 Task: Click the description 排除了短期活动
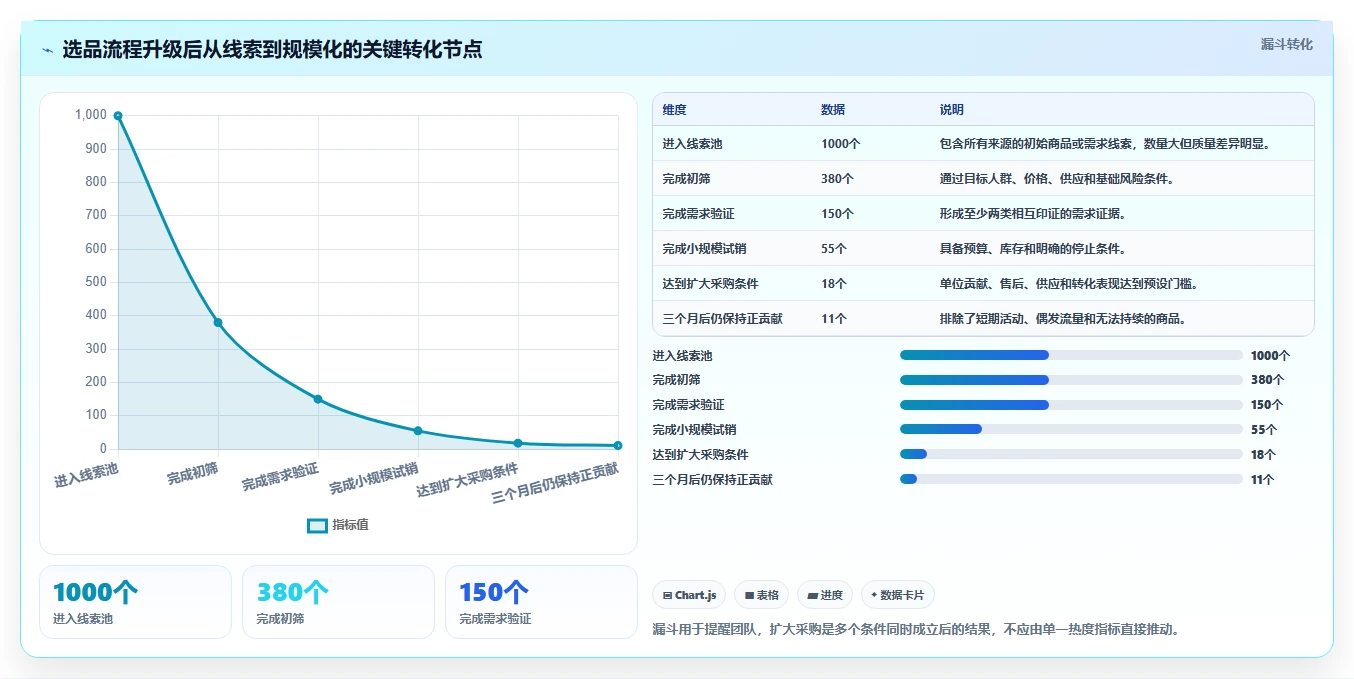[x=1063, y=319]
